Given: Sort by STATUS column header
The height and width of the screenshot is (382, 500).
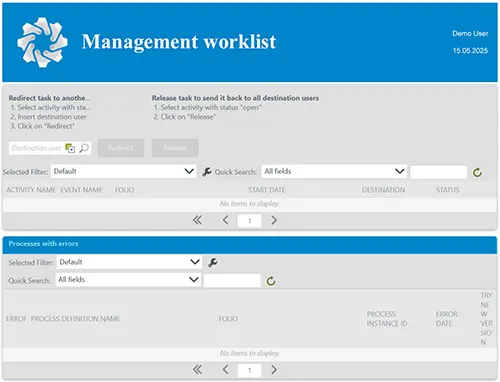Looking at the screenshot, I should click(x=447, y=190).
